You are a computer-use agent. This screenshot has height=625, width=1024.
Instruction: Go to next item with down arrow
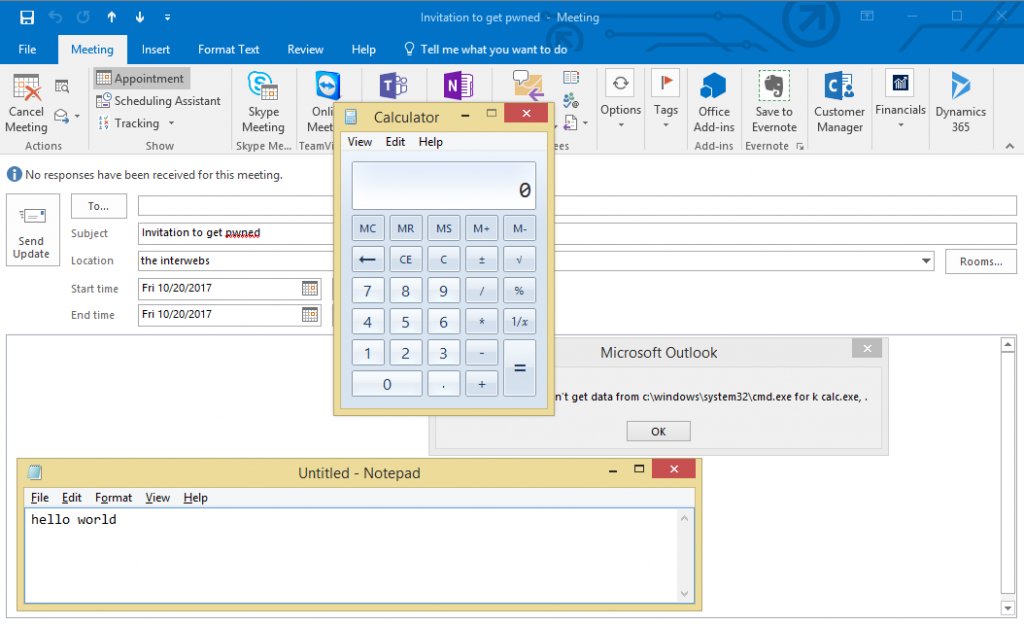point(140,17)
